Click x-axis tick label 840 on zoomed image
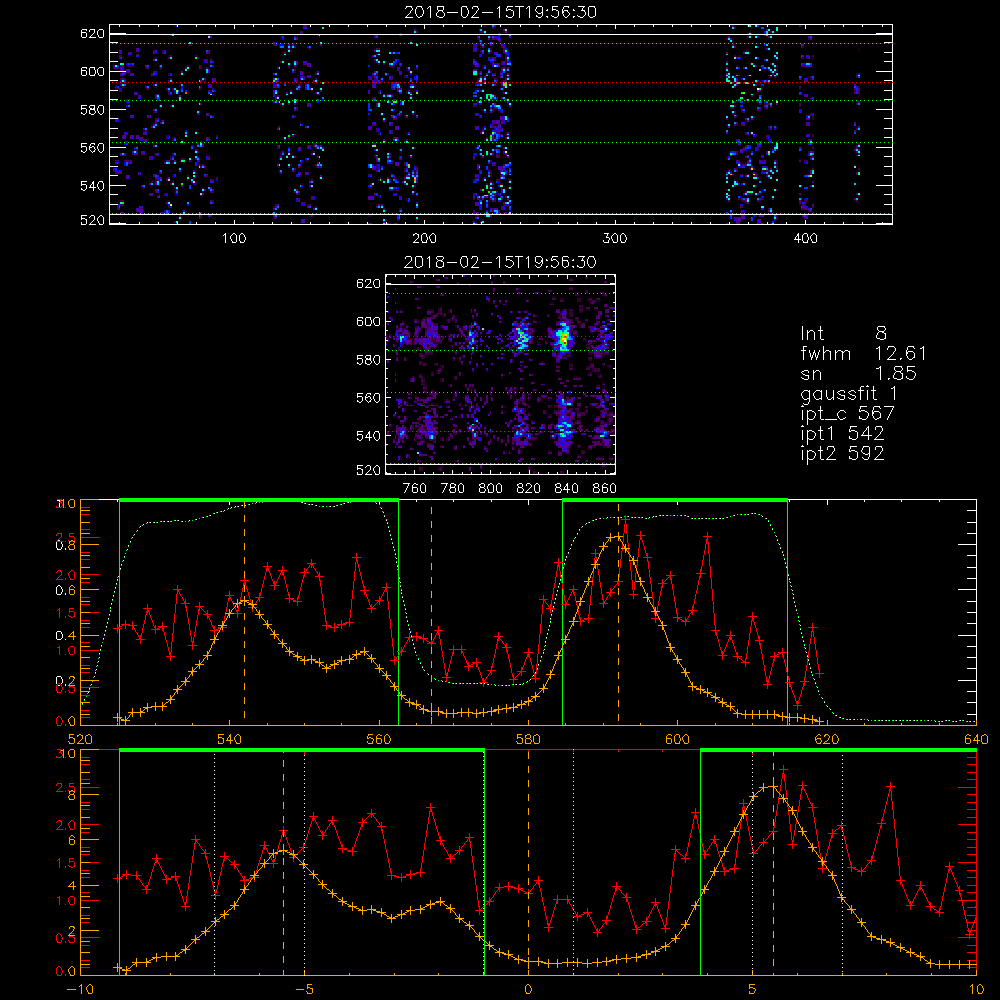The image size is (1000, 1000). tap(566, 489)
